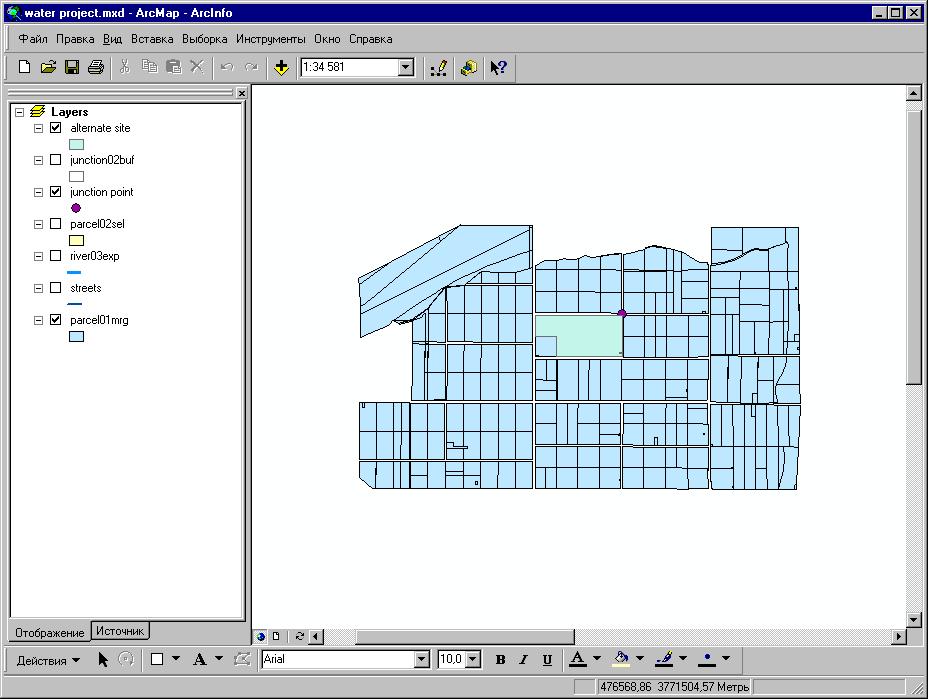This screenshot has width=928, height=699.
Task: Undo last action arrow
Action: tap(227, 67)
